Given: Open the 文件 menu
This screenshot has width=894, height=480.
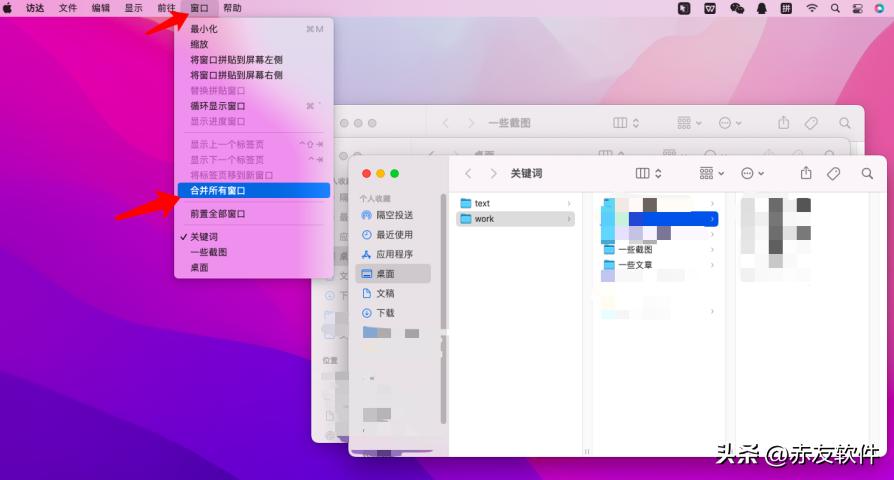Looking at the screenshot, I should point(68,8).
